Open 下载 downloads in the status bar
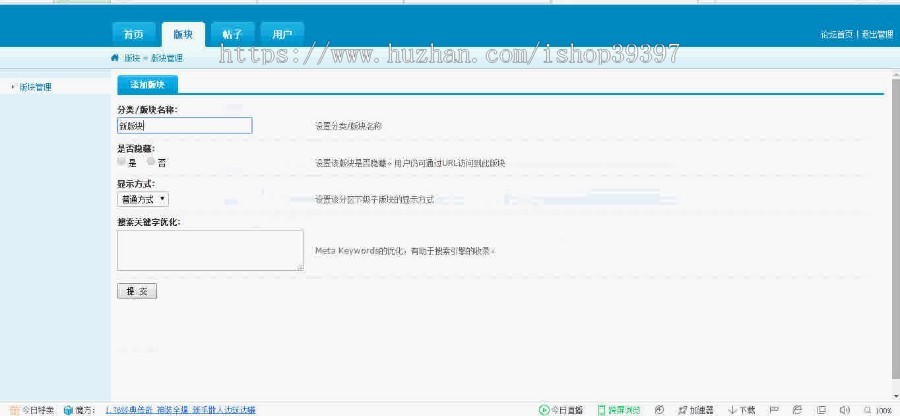Image resolution: width=900 pixels, height=416 pixels. click(x=742, y=410)
